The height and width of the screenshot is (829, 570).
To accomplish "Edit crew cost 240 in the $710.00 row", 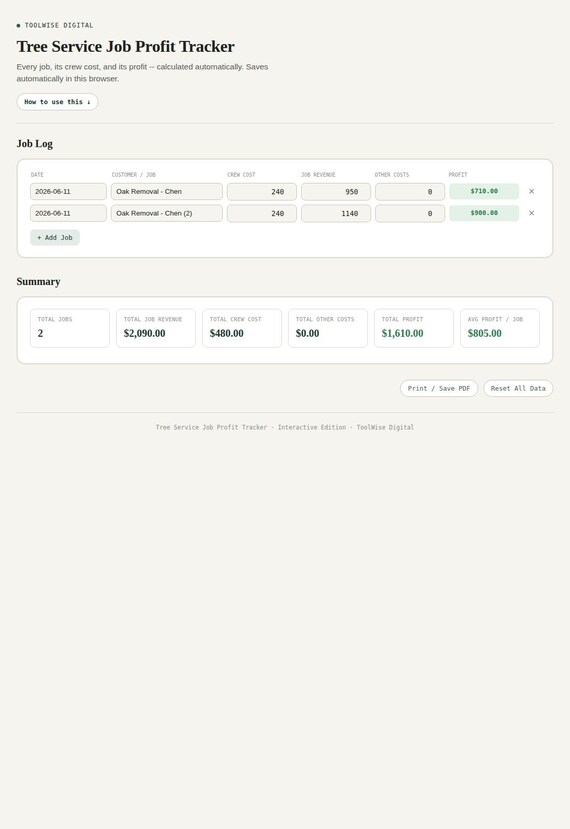I will tap(262, 192).
